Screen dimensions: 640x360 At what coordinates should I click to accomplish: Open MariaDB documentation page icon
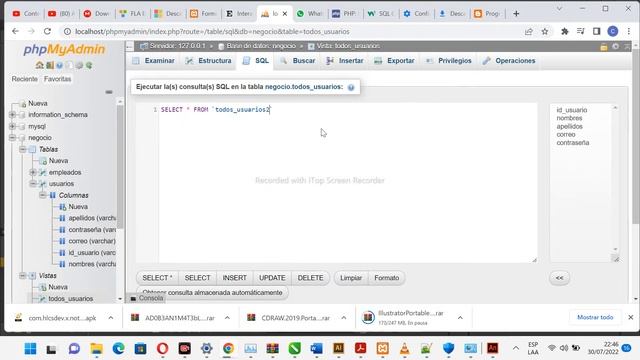pyautogui.click(x=69, y=65)
